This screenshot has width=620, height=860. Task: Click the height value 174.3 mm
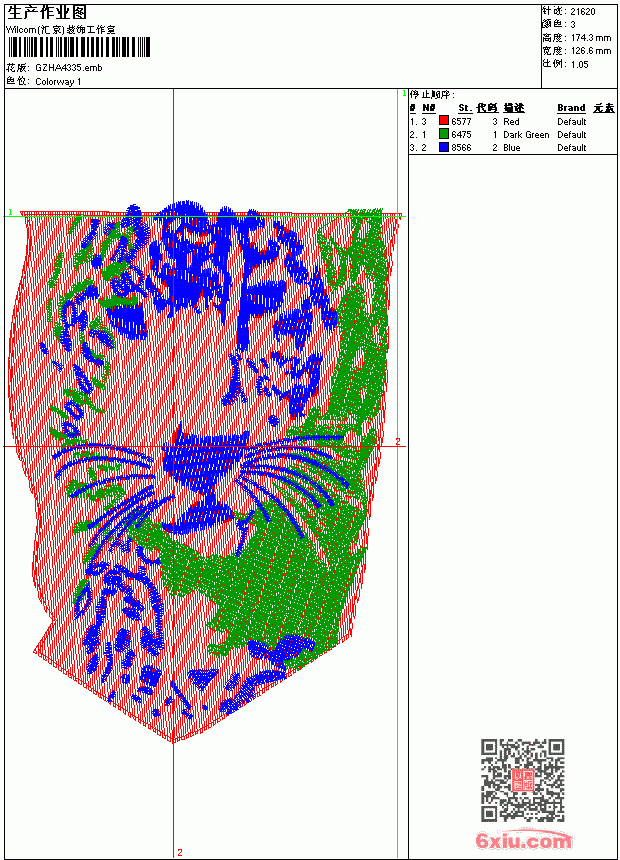pyautogui.click(x=590, y=38)
